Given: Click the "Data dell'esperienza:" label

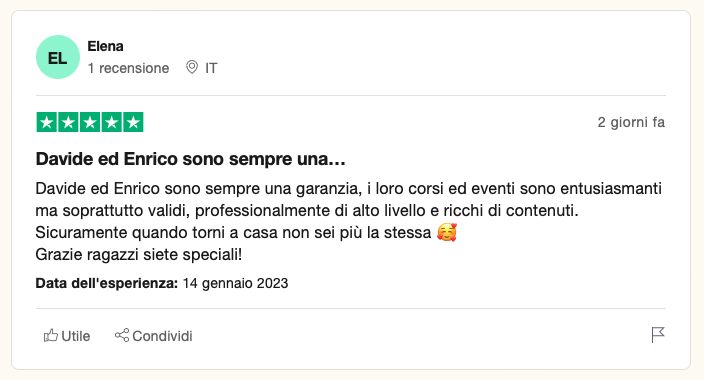Looking at the screenshot, I should pyautogui.click(x=107, y=283).
